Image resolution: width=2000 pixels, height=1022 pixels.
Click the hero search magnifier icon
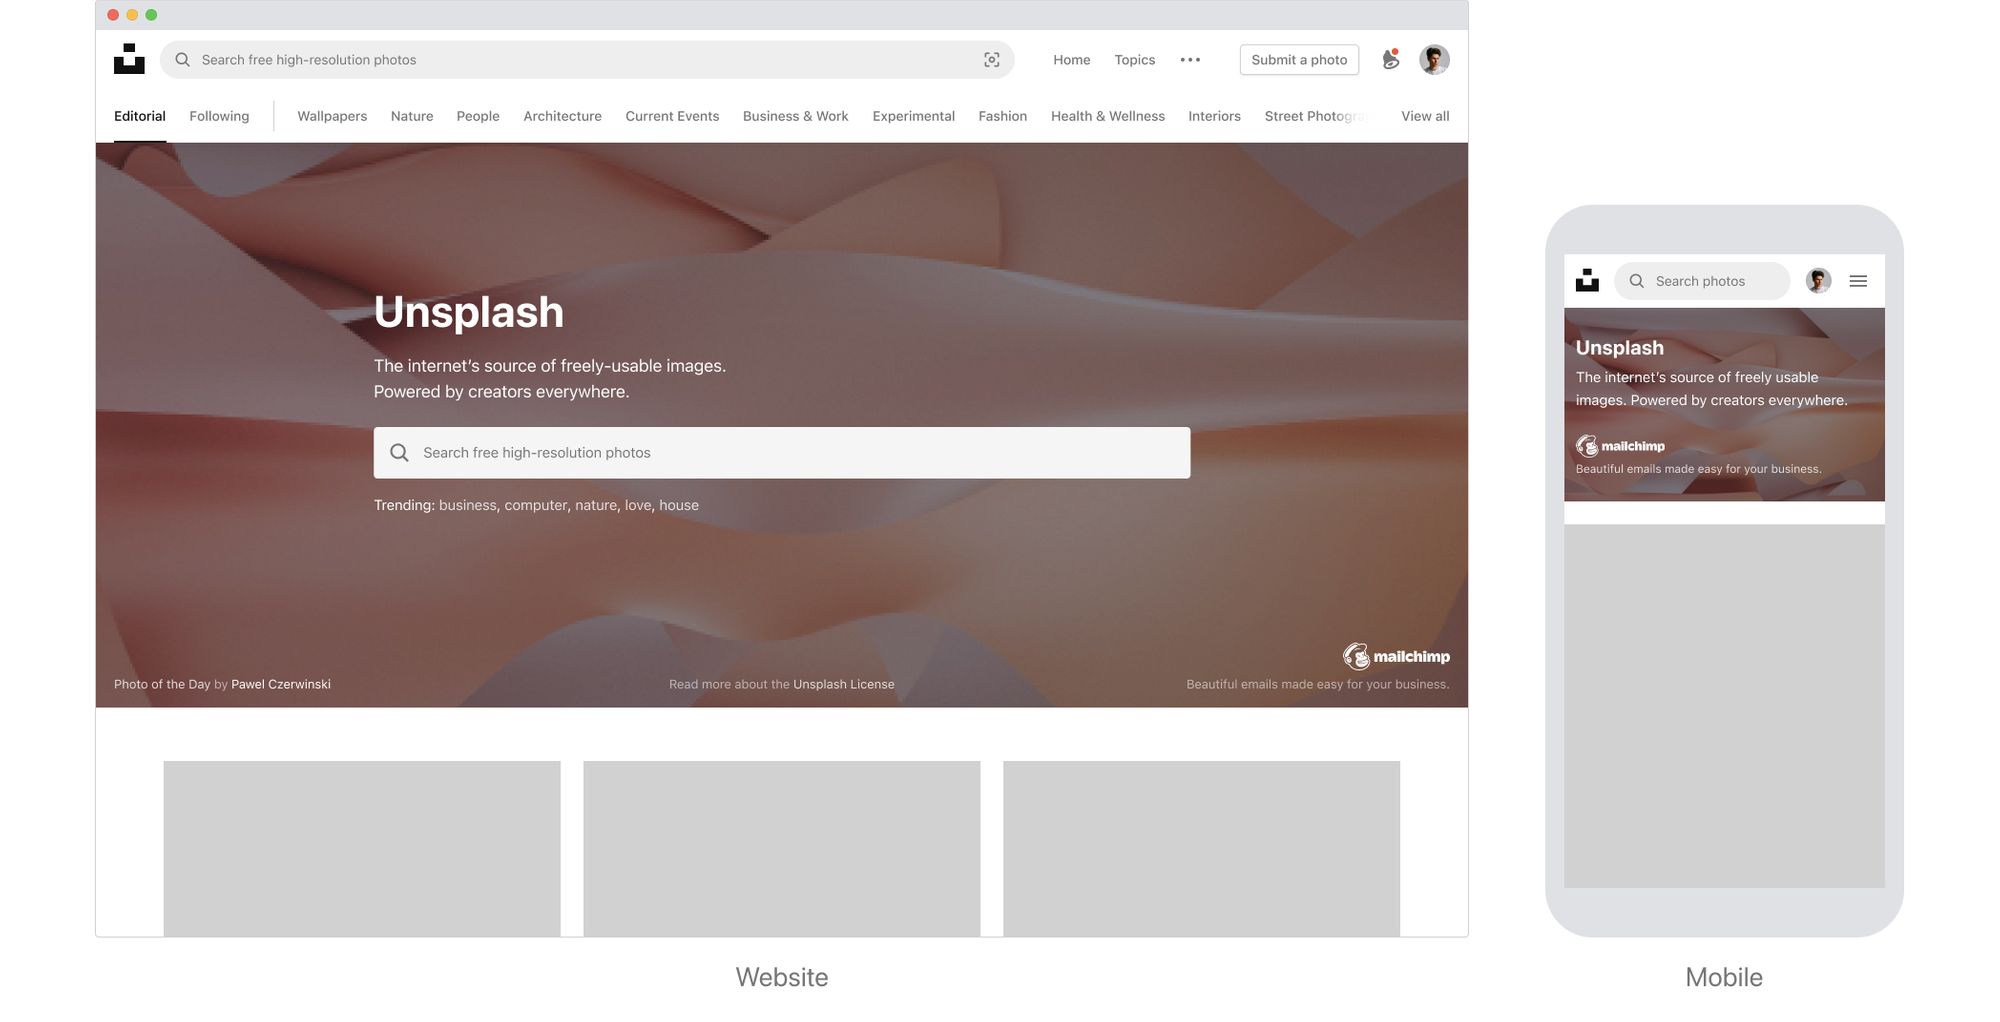[399, 453]
